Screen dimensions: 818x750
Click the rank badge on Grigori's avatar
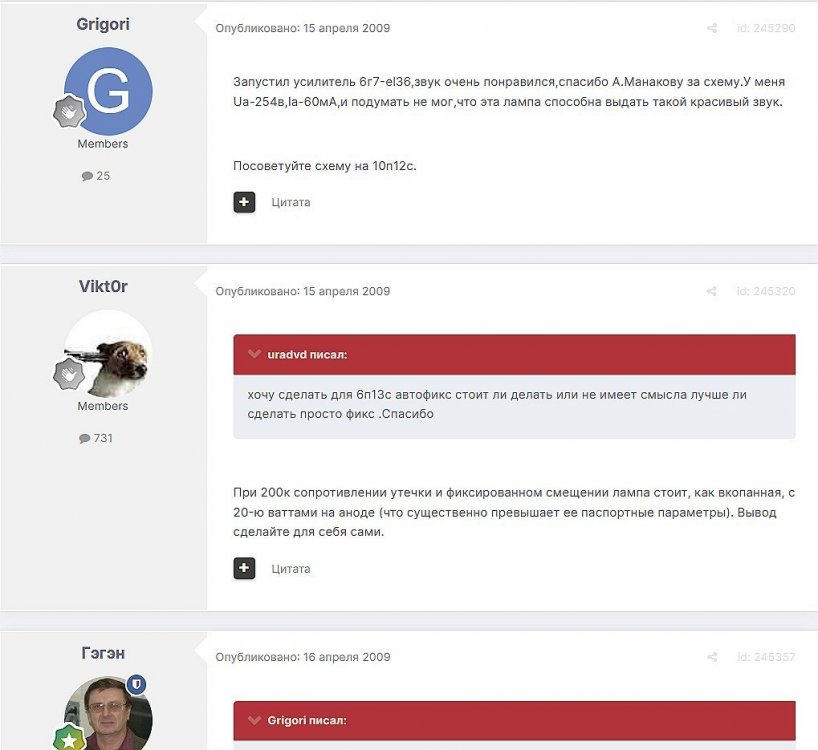[x=69, y=111]
